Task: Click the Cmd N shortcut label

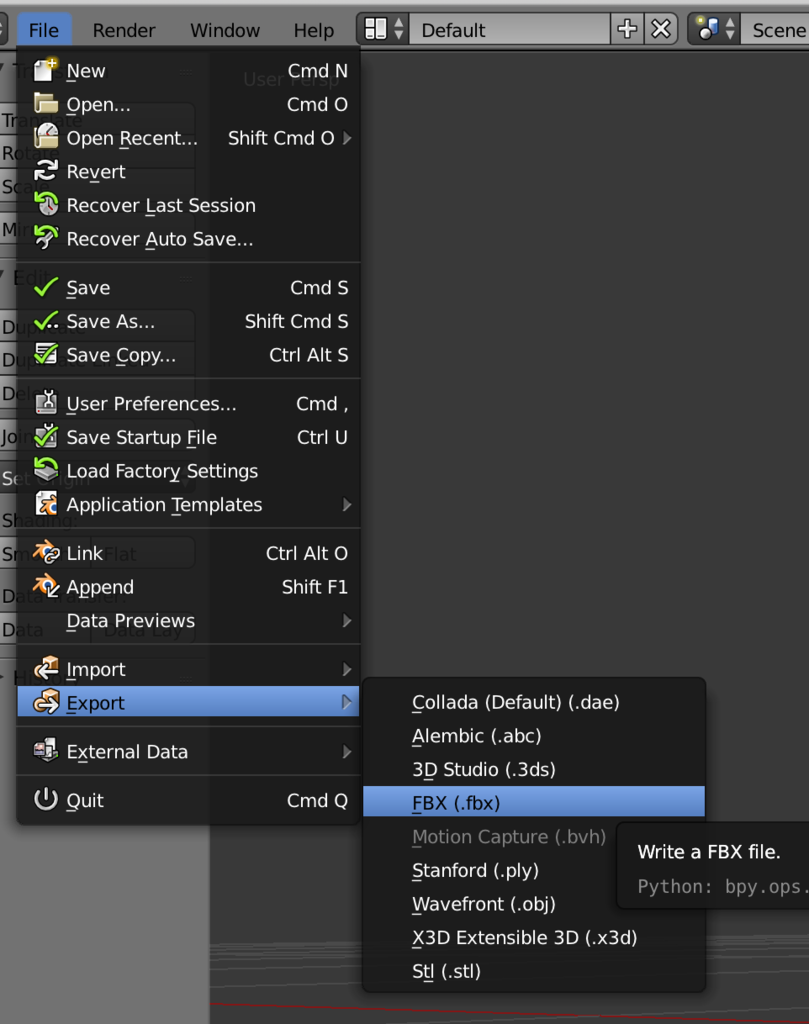Action: pyautogui.click(x=317, y=71)
